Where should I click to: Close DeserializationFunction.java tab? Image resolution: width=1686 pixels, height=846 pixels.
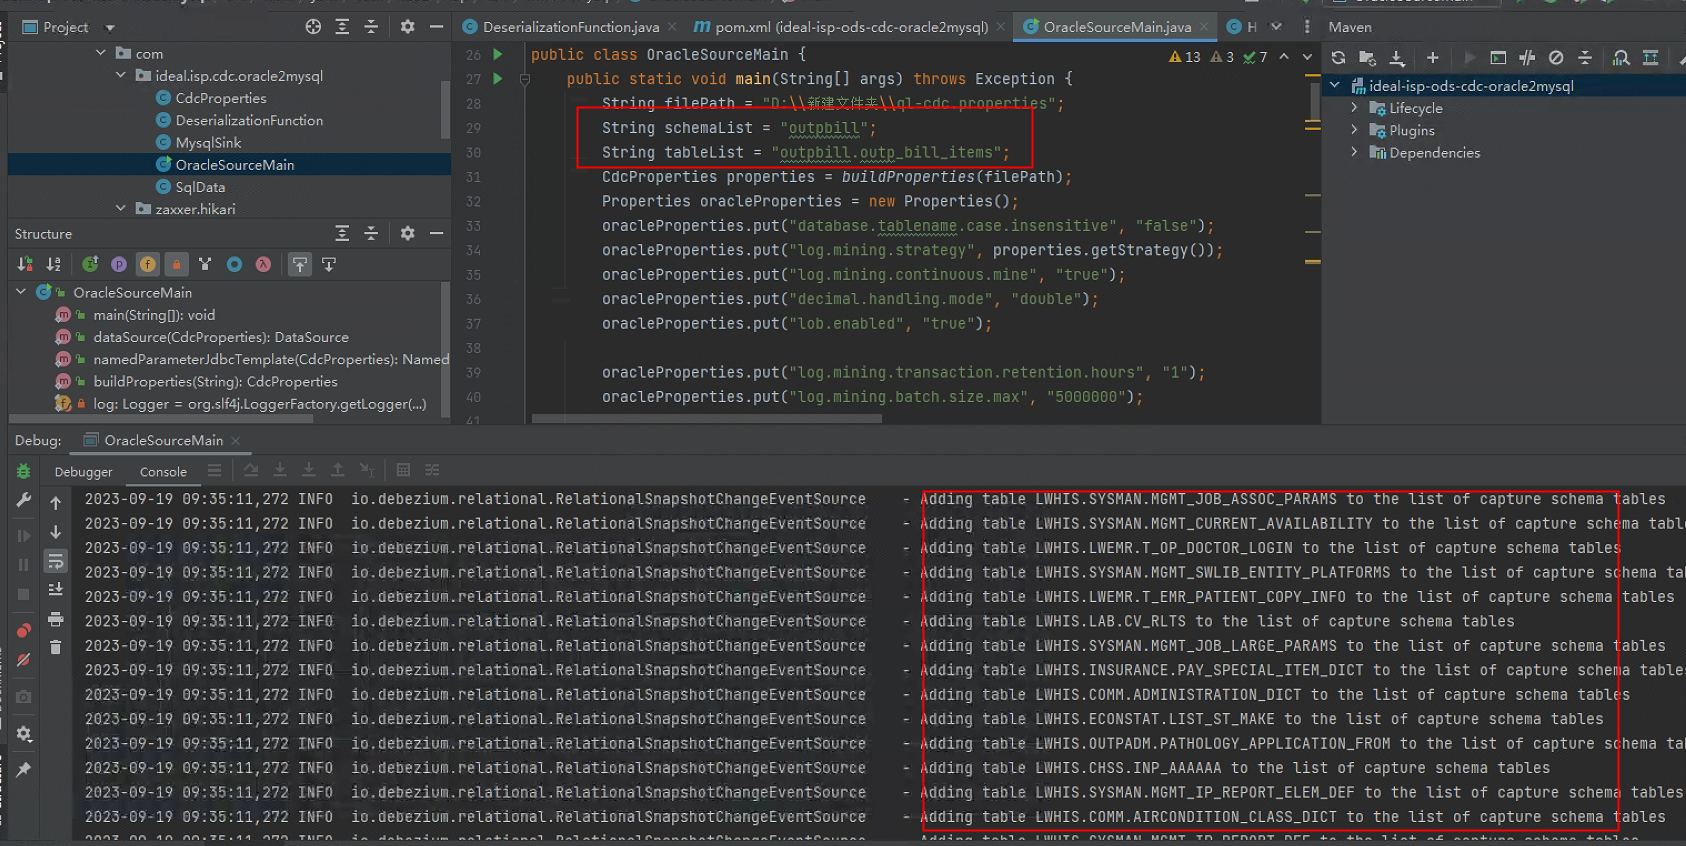pos(672,27)
